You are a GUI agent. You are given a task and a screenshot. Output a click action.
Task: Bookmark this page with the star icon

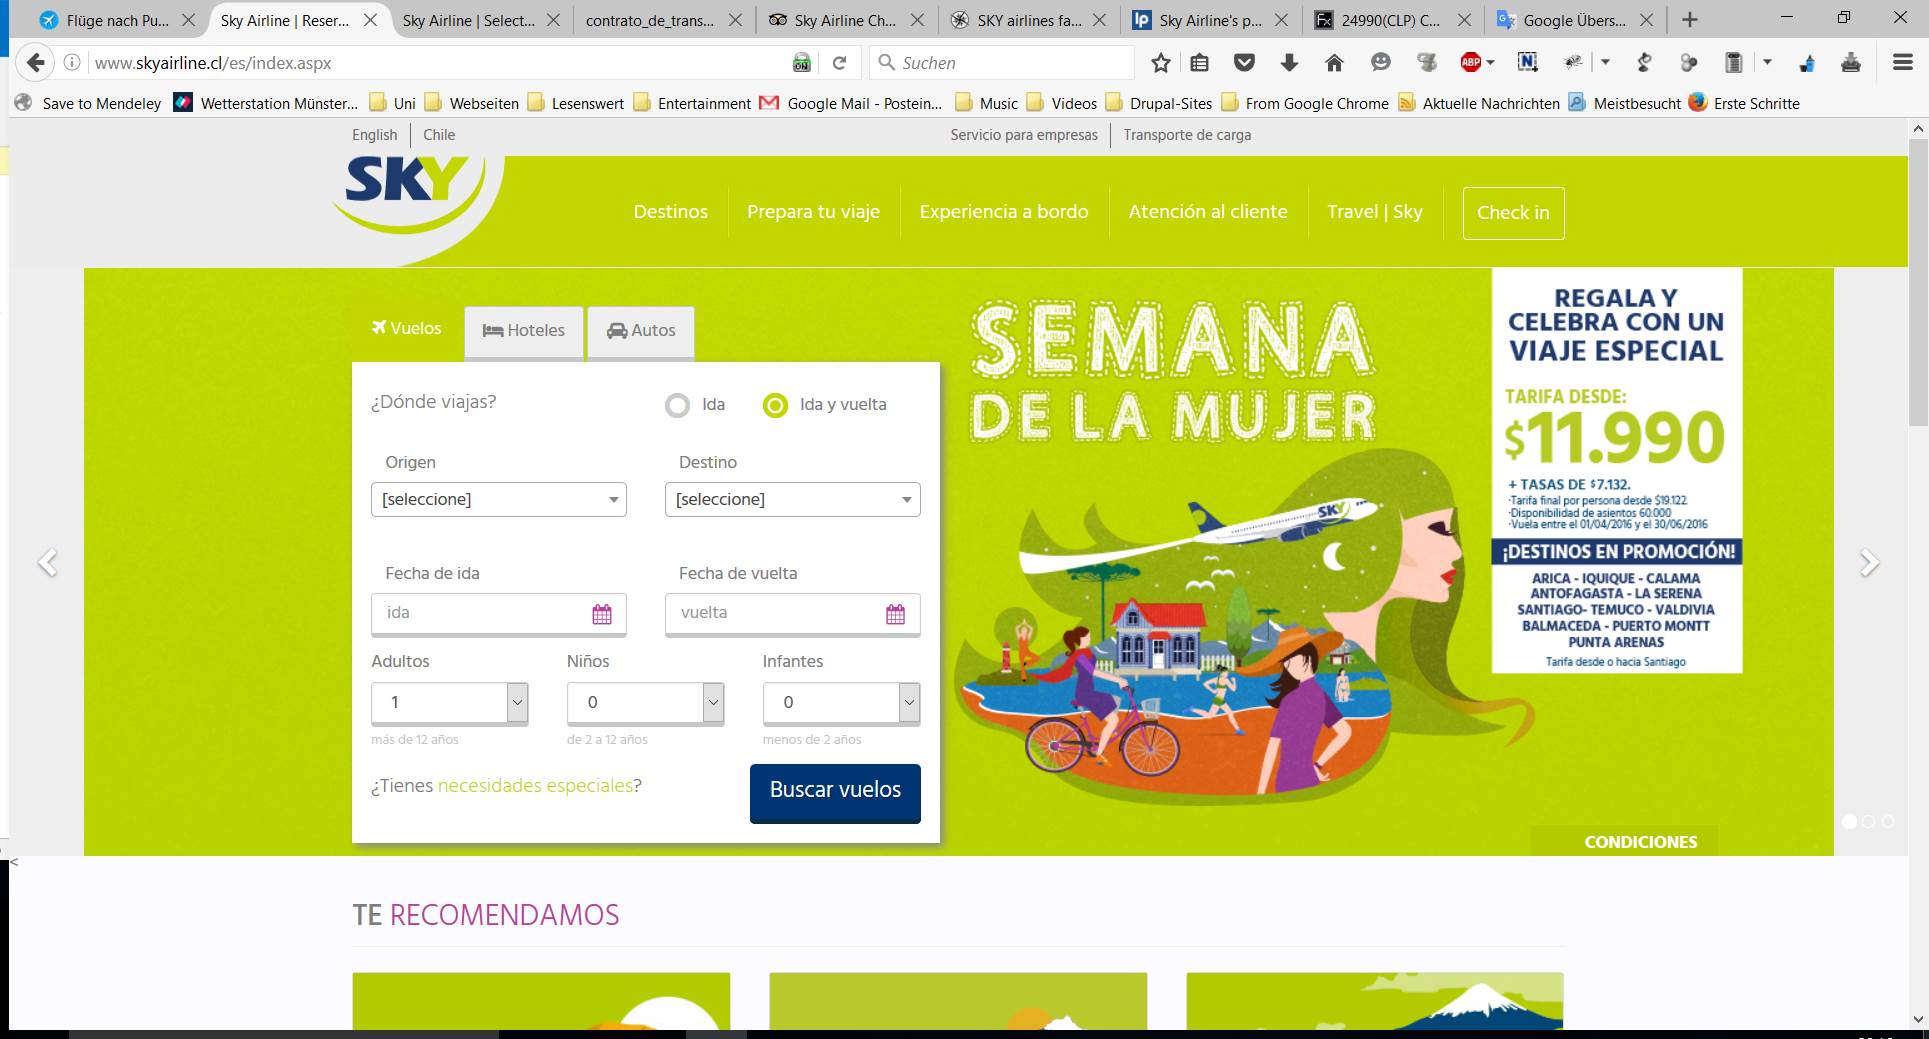[x=1161, y=63]
